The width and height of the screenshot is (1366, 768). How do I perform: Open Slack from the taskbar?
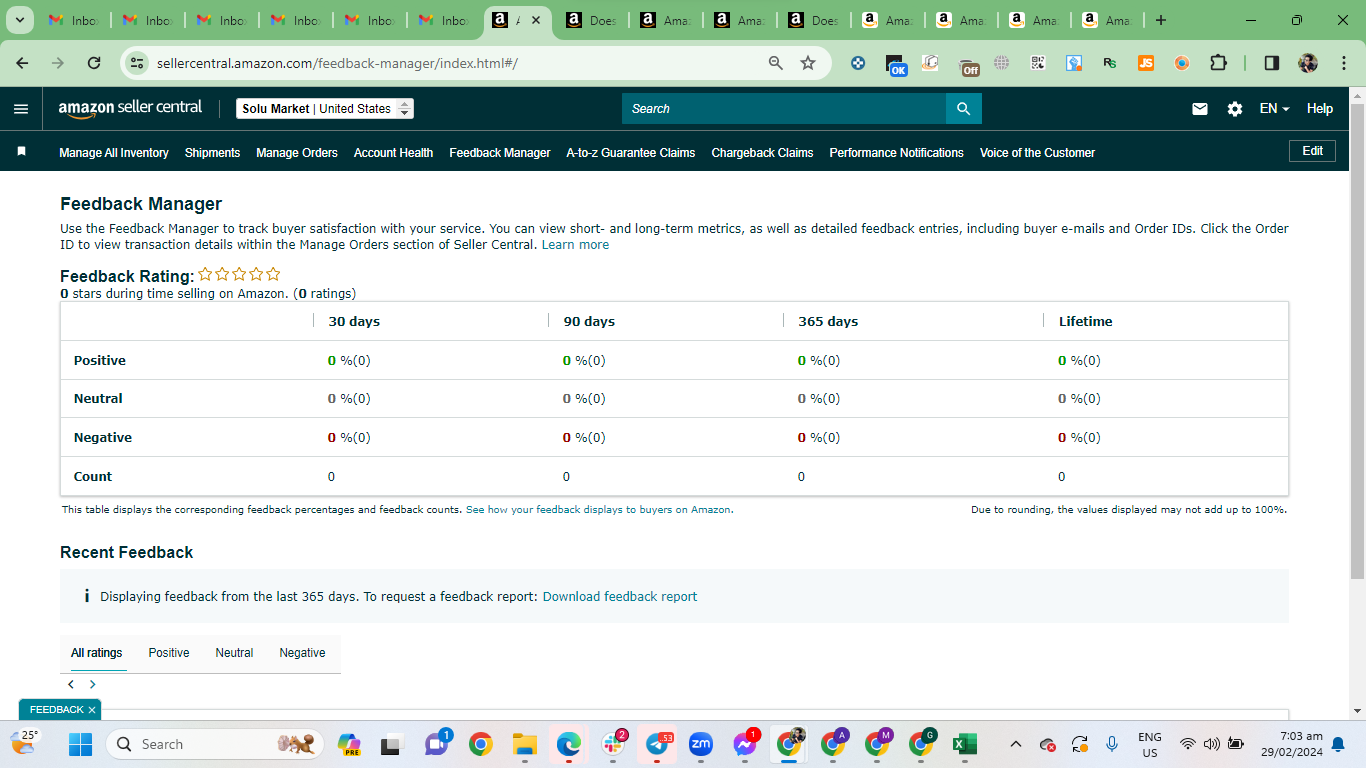[613, 744]
